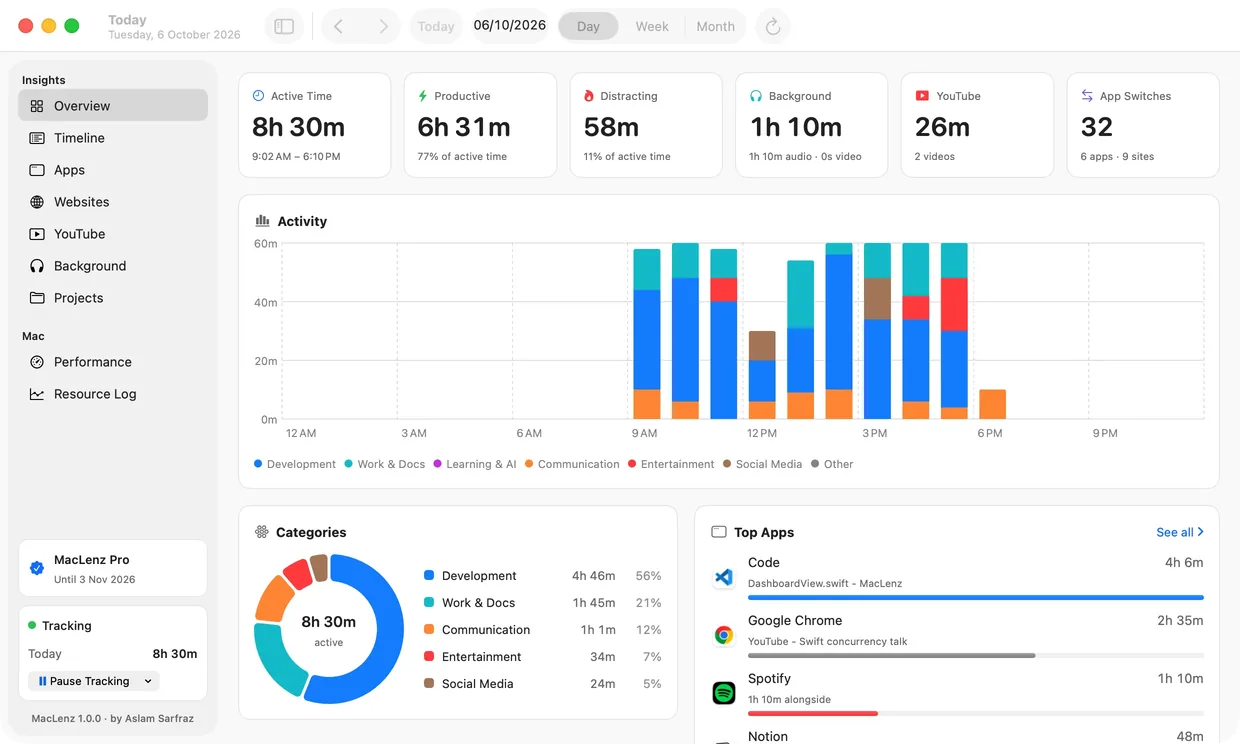The width and height of the screenshot is (1240, 744).
Task: Open the Resource Log section
Action: (x=113, y=394)
